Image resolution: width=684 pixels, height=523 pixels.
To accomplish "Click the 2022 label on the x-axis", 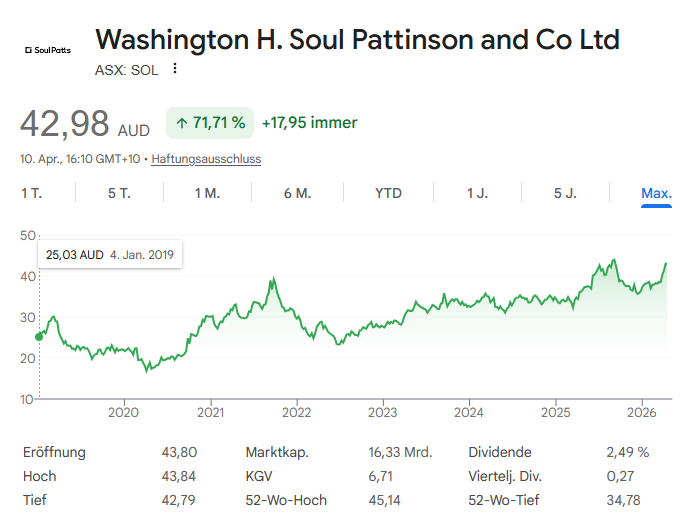I will click(x=296, y=411).
